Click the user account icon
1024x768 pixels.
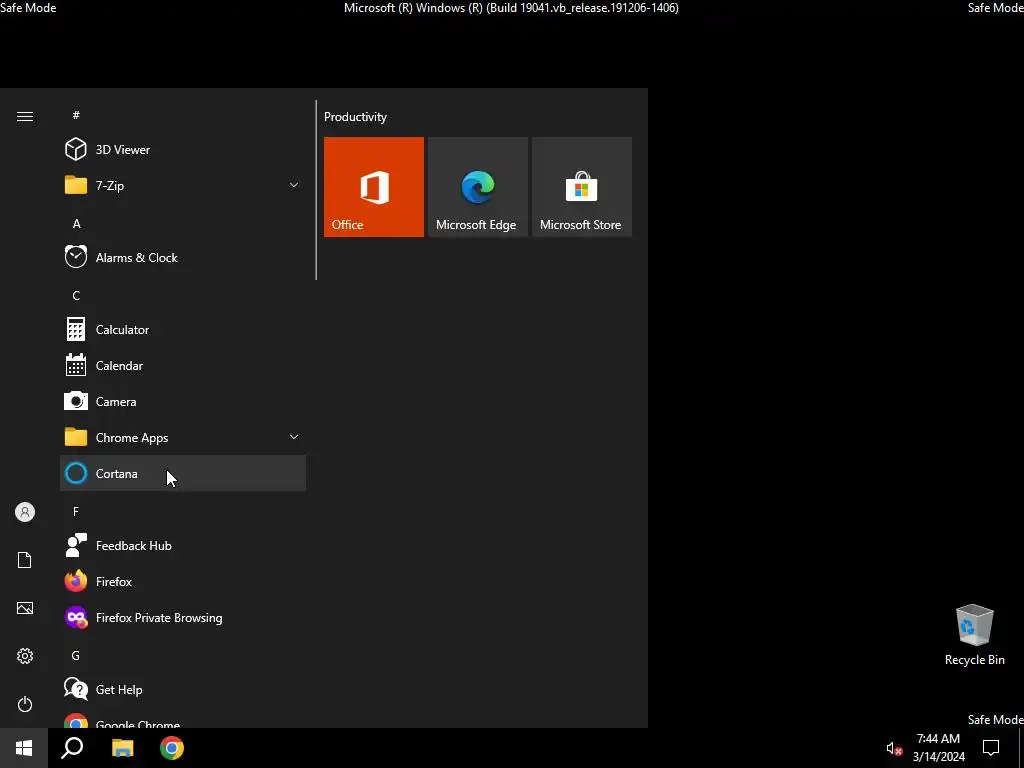pos(25,512)
